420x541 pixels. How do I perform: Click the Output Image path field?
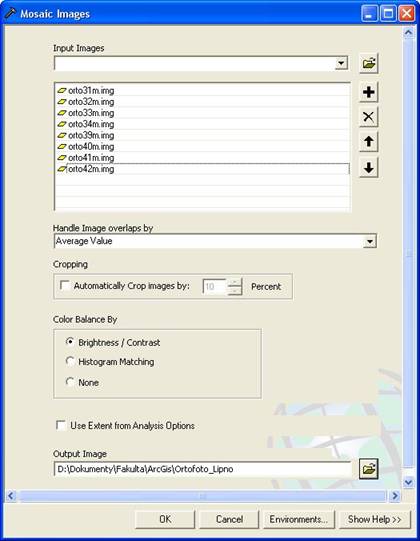point(203,469)
